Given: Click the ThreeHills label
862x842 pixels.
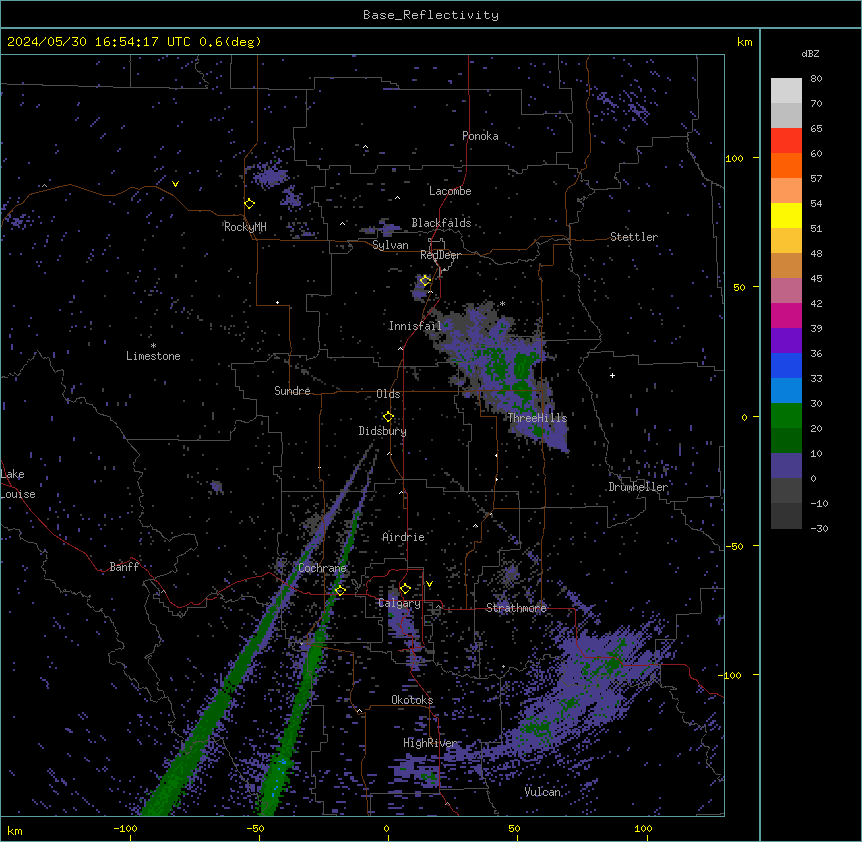Looking at the screenshot, I should (x=537, y=418).
